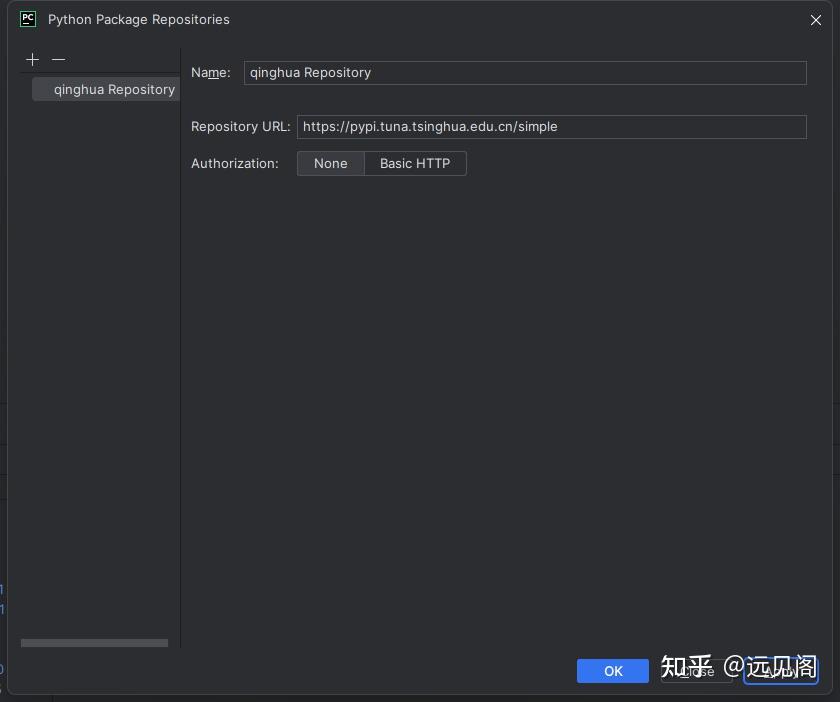This screenshot has width=840, height=702.
Task: Close the Python Package Repositories dialog with X
Action: click(816, 20)
